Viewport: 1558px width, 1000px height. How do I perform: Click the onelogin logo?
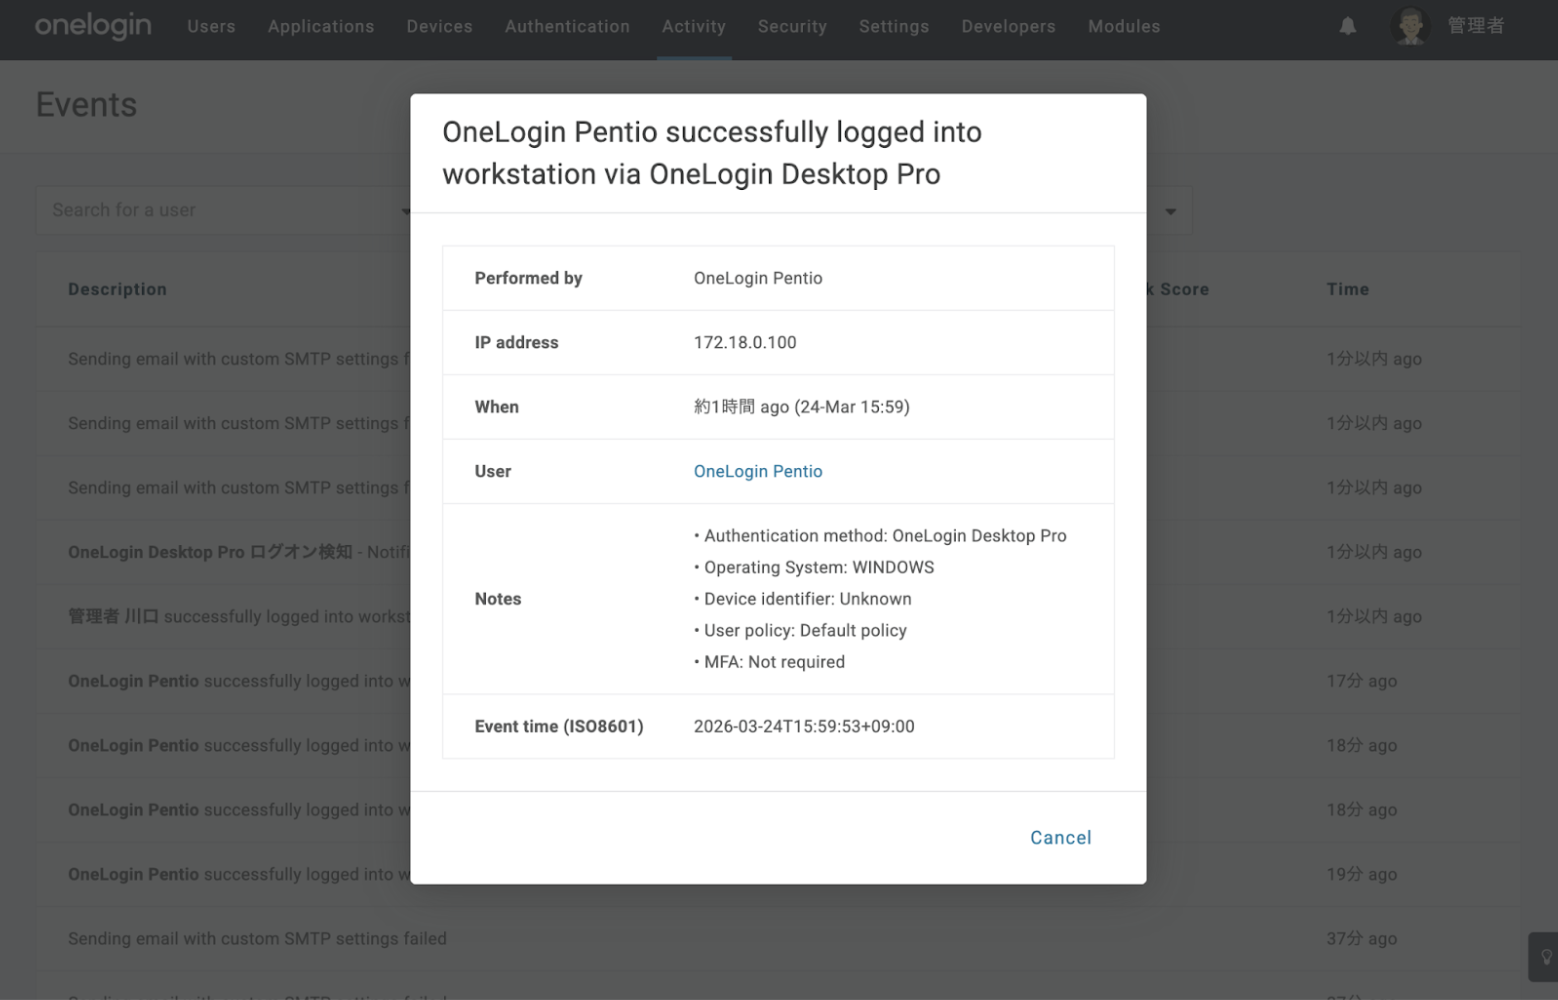click(x=93, y=26)
